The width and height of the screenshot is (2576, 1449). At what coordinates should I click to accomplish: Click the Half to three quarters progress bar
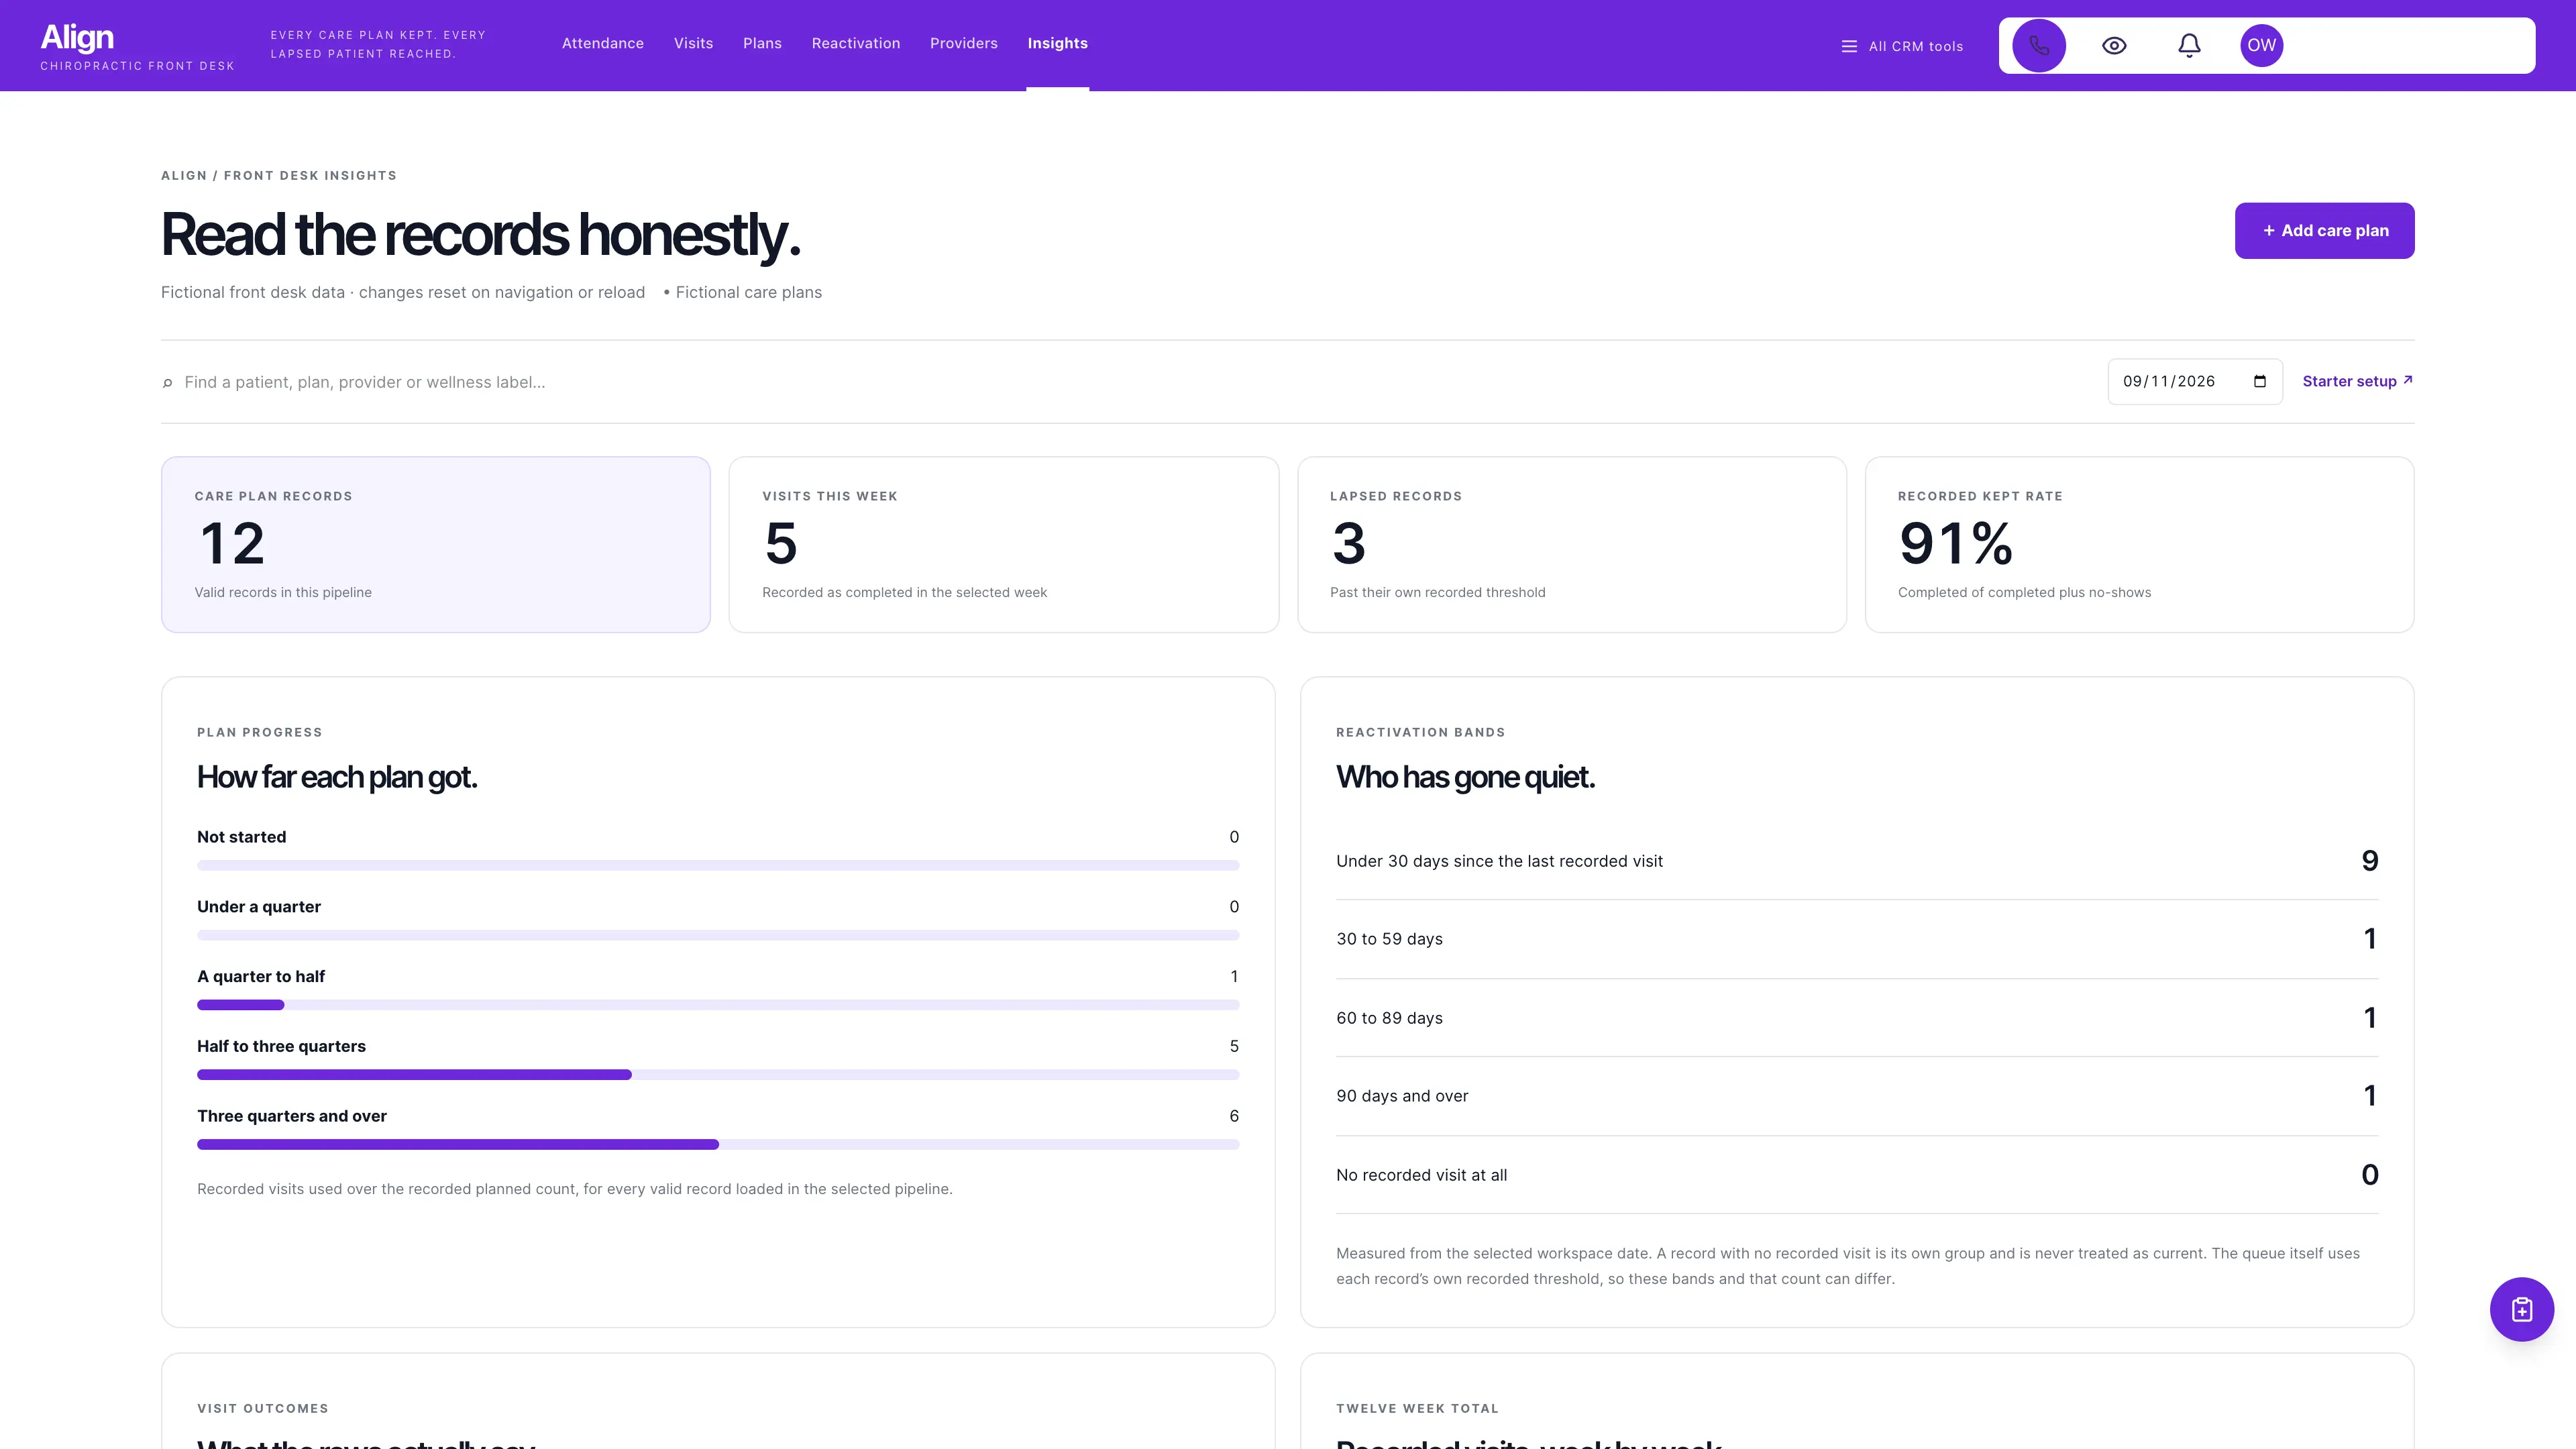(x=718, y=1075)
